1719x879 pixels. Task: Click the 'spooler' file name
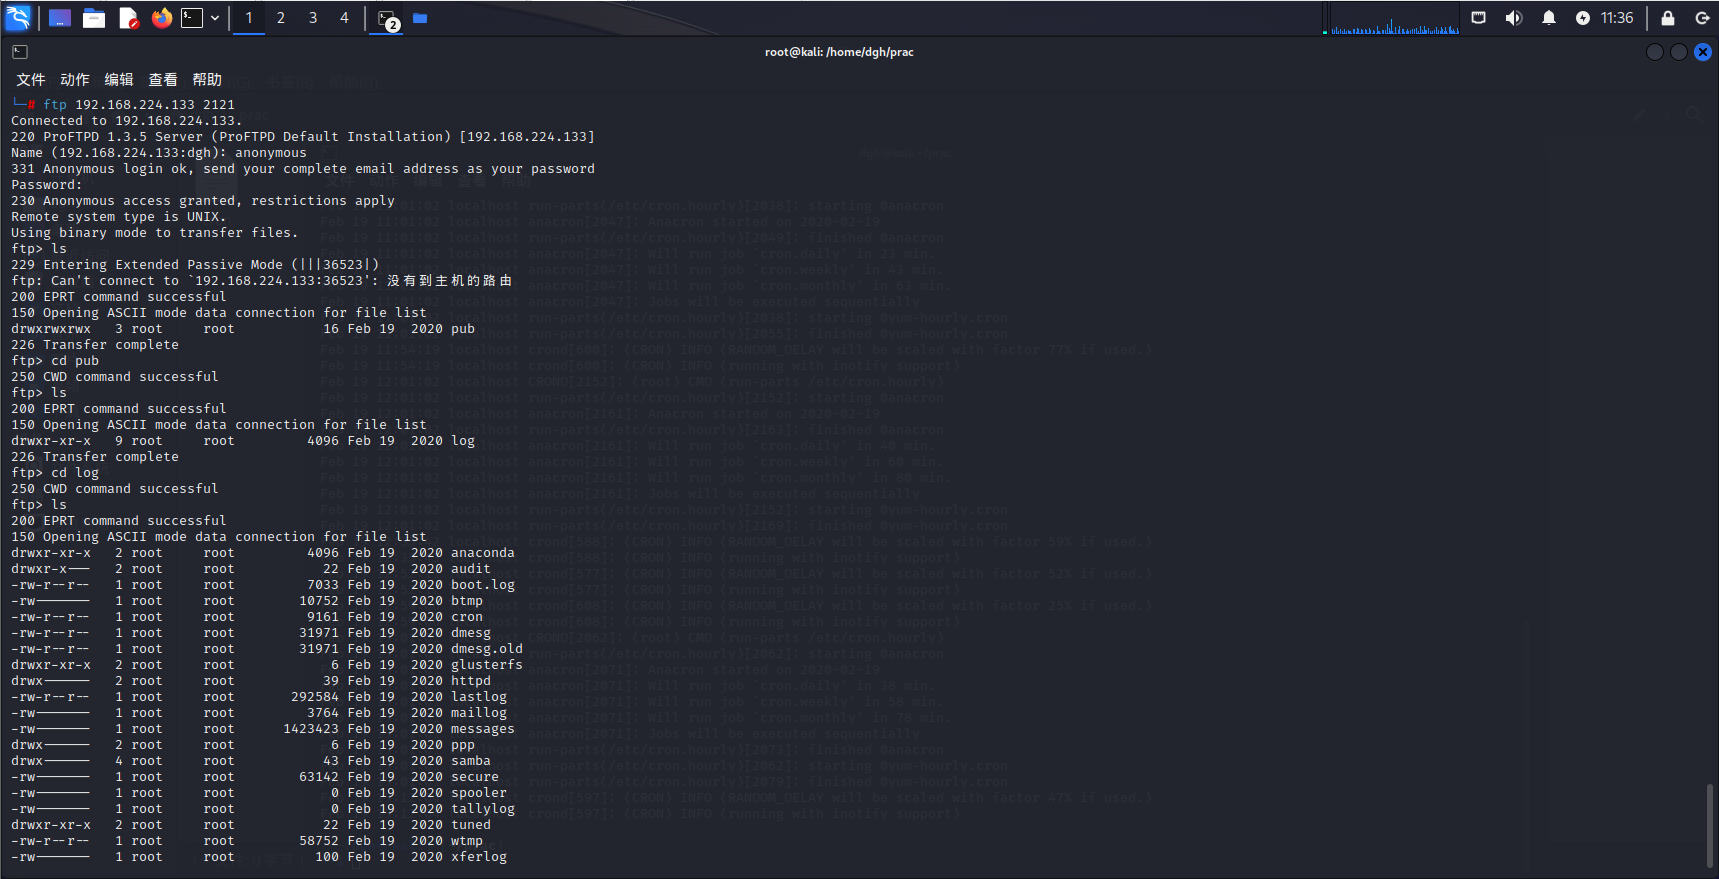(479, 793)
